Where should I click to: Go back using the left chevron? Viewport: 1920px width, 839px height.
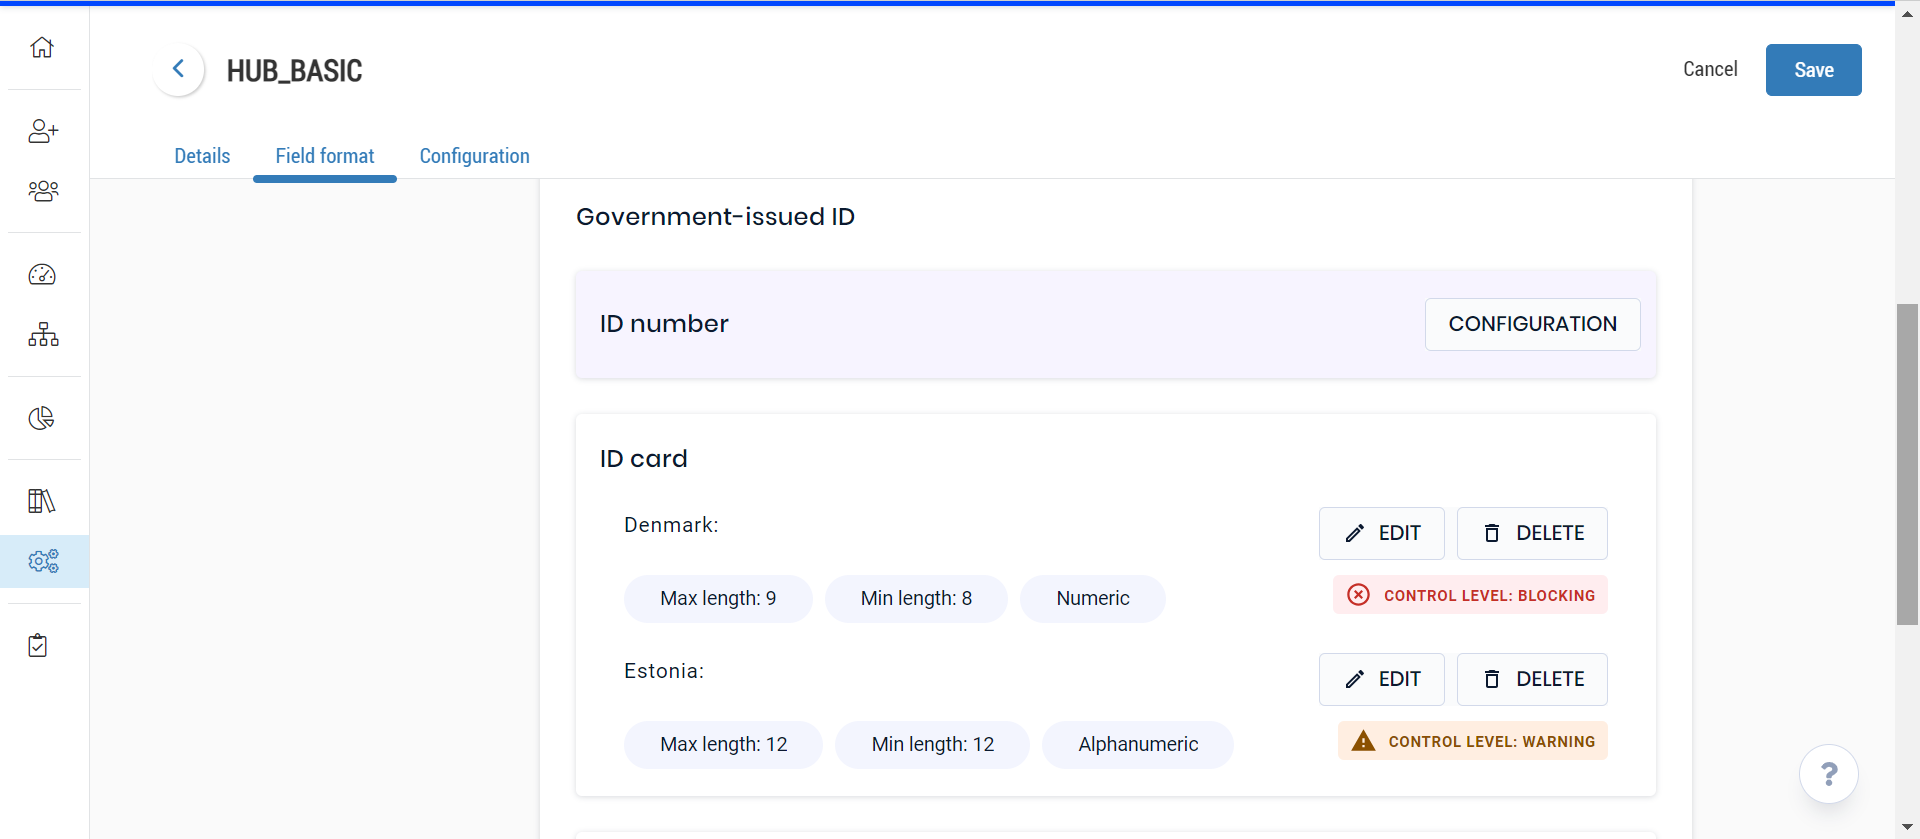(x=179, y=69)
